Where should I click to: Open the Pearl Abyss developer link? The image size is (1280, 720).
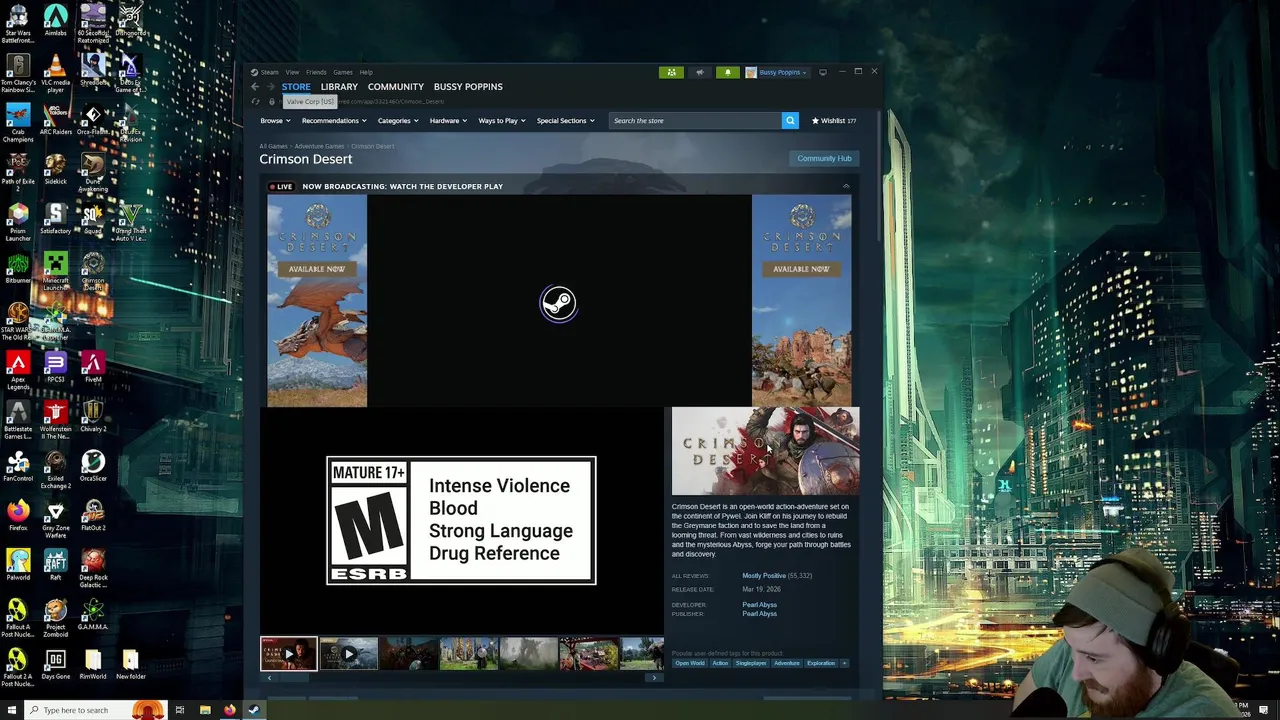coord(759,605)
